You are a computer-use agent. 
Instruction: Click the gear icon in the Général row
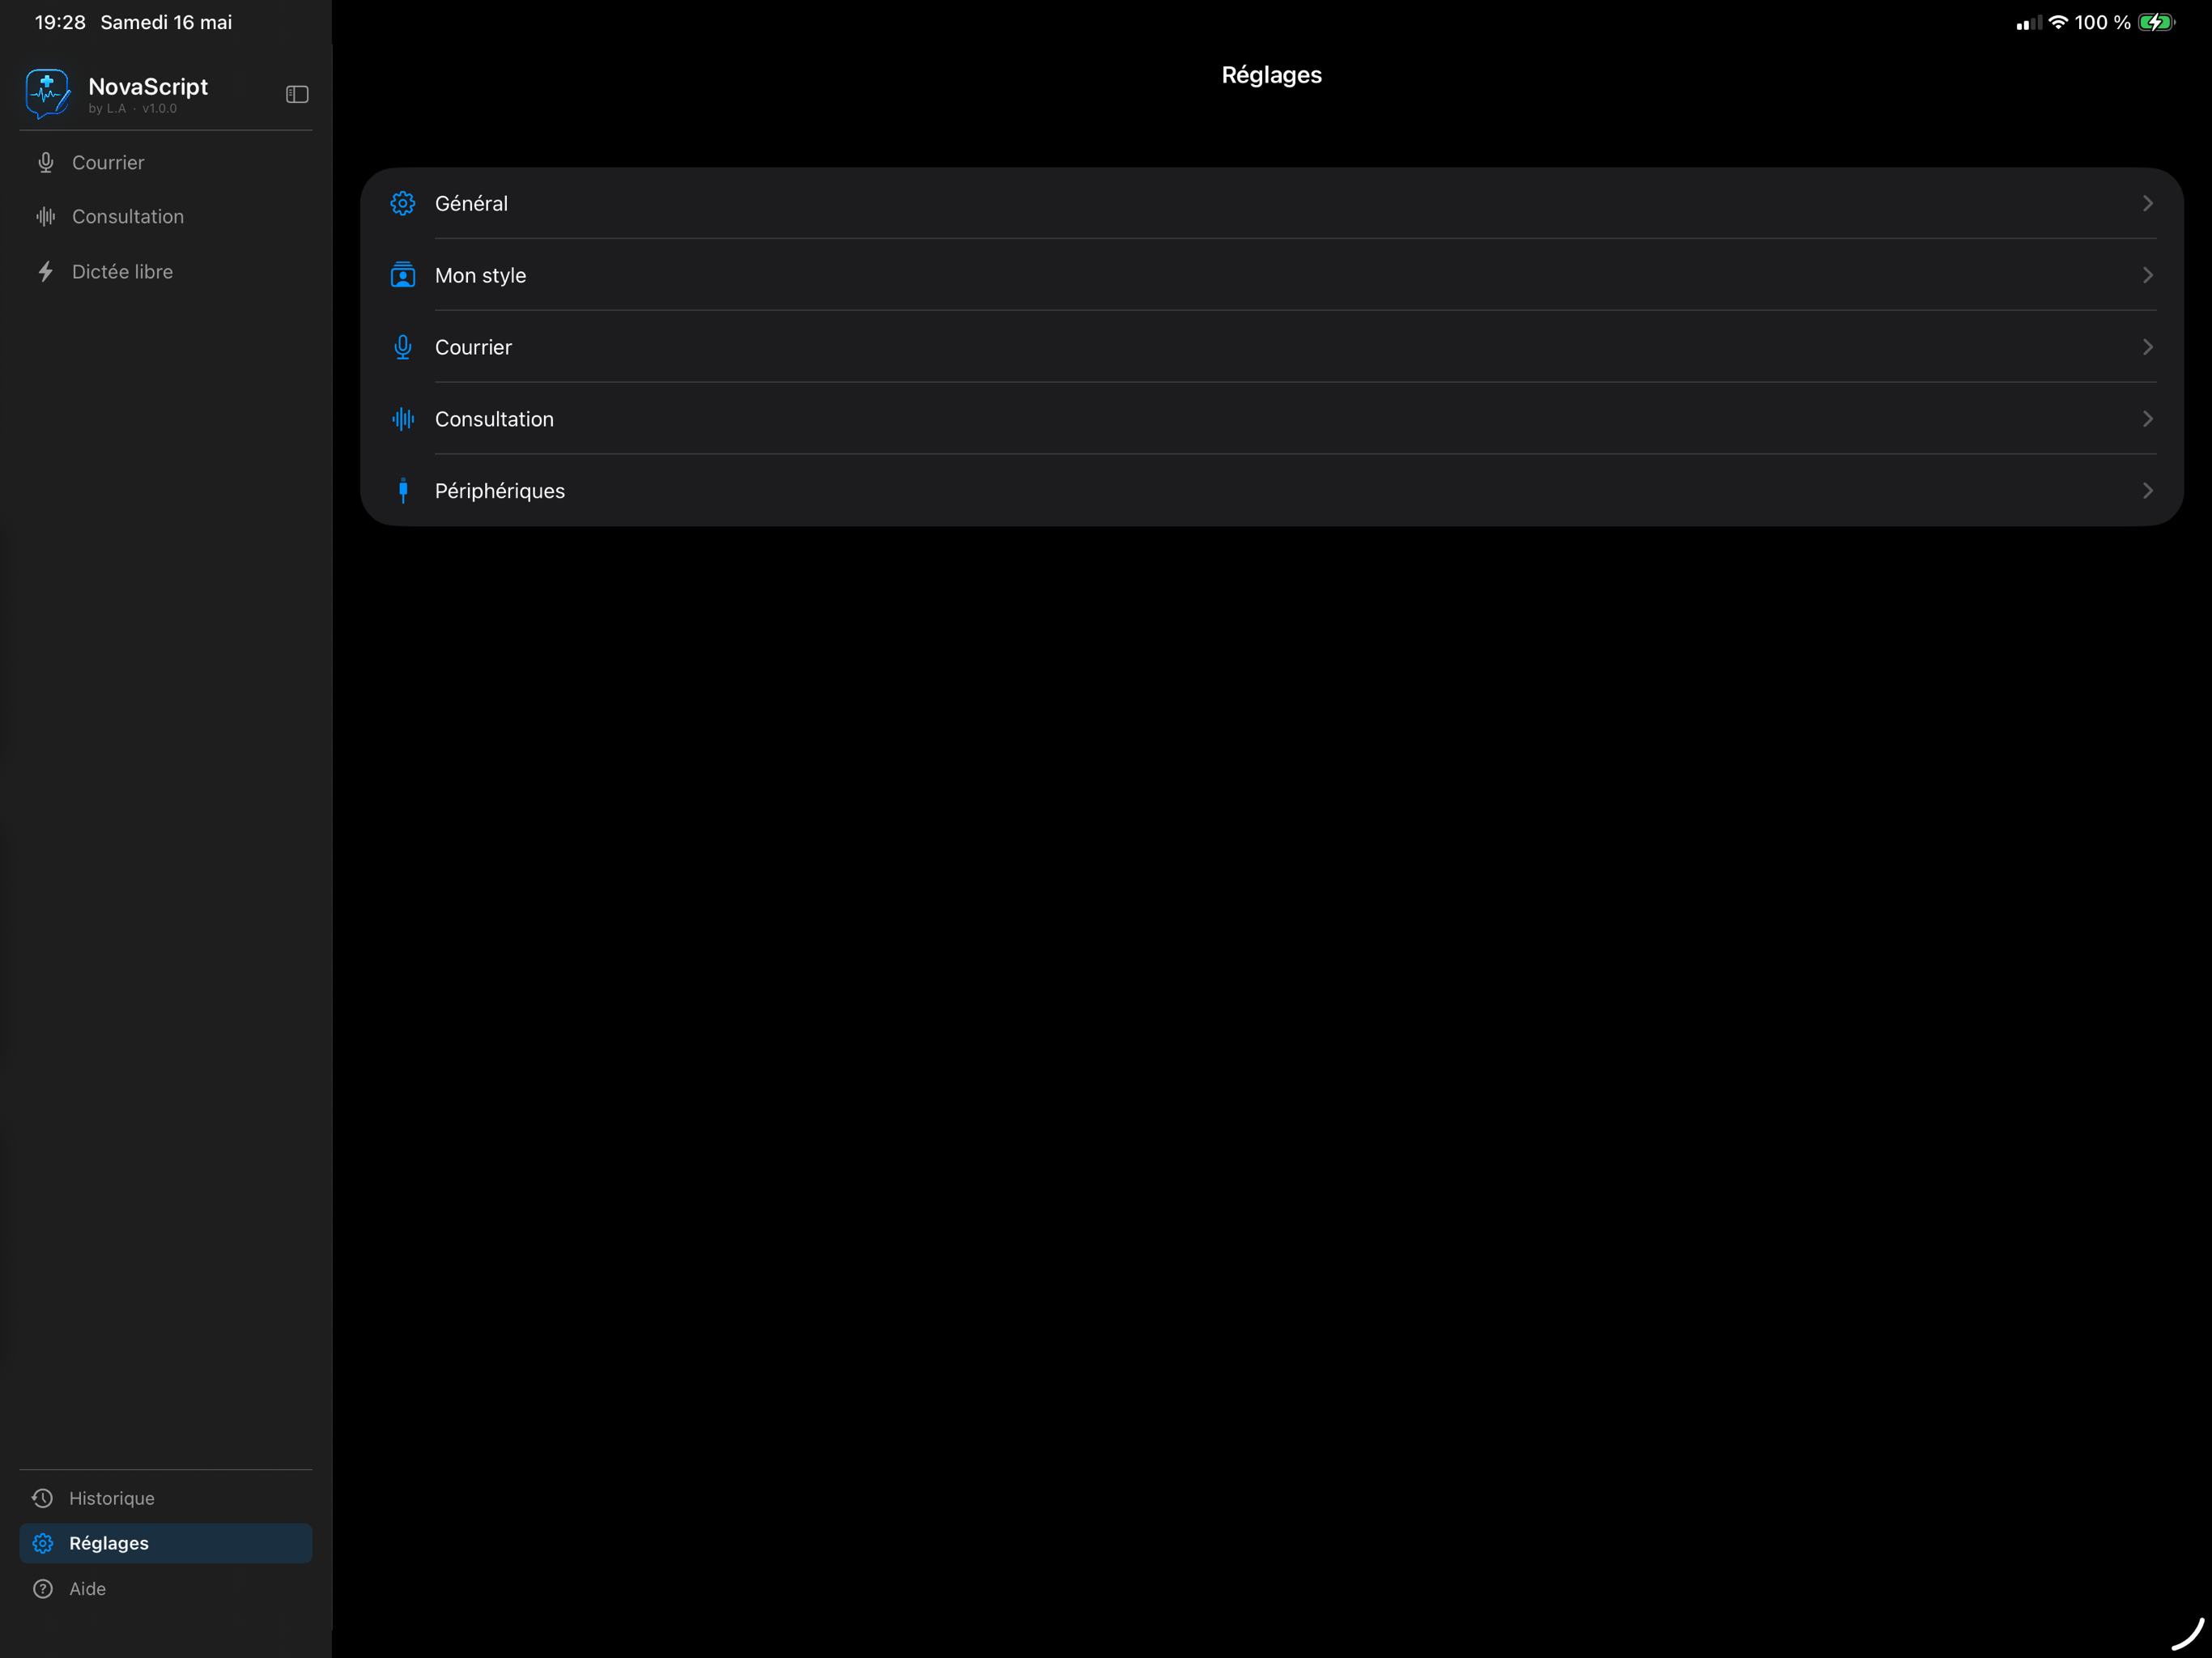click(403, 203)
